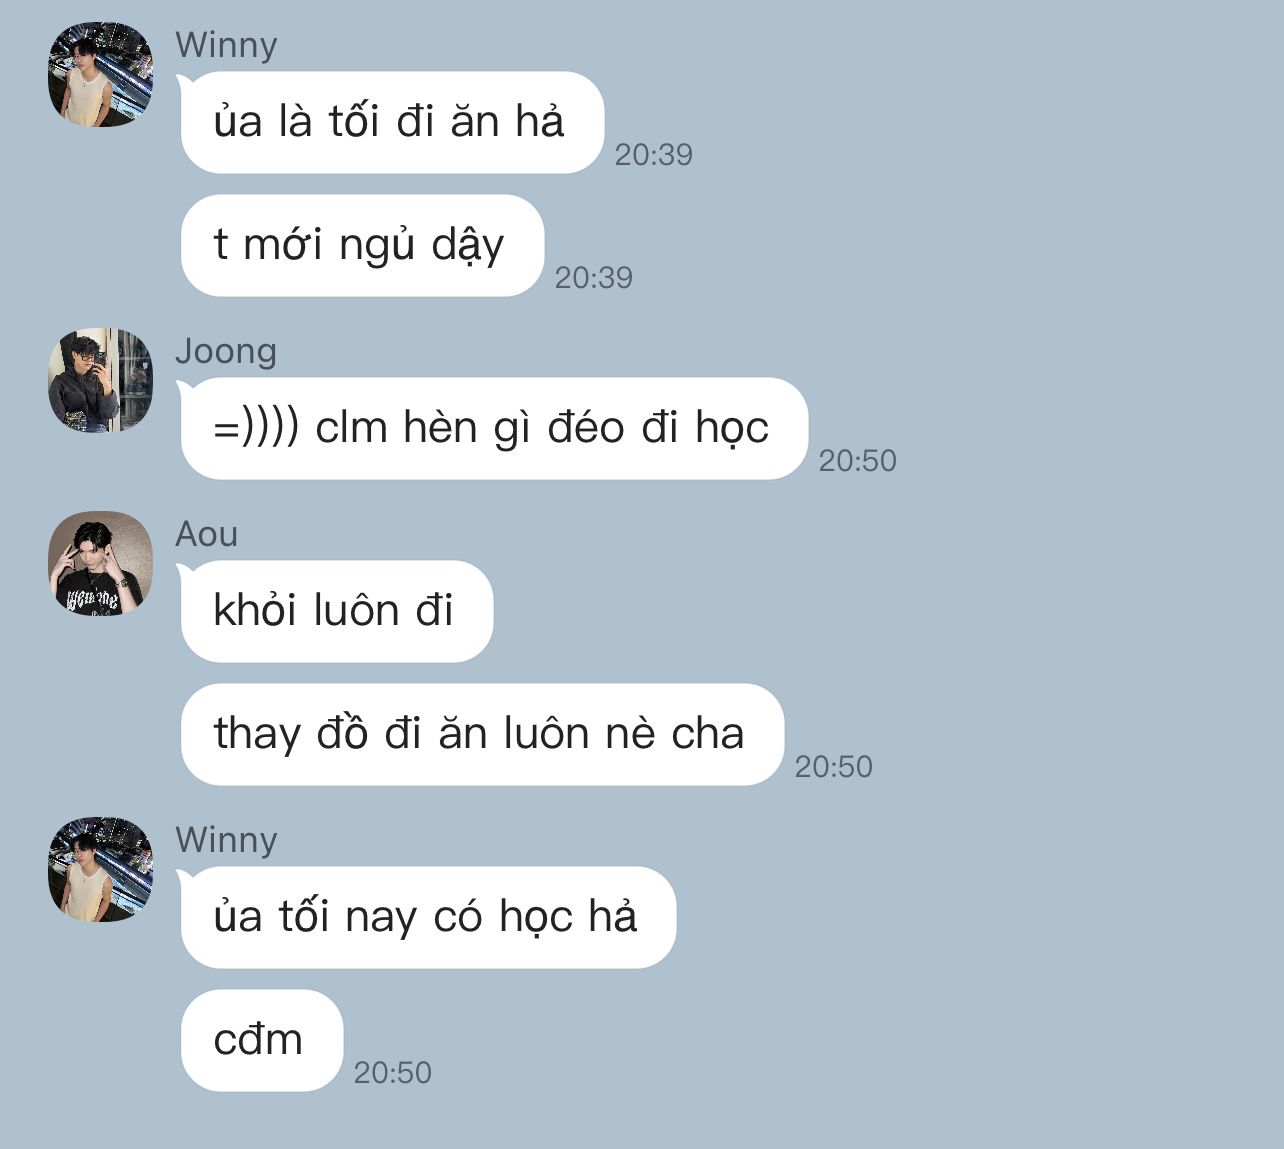Viewport: 1284px width, 1149px height.
Task: Tap Aou's profile picture
Action: (101, 564)
